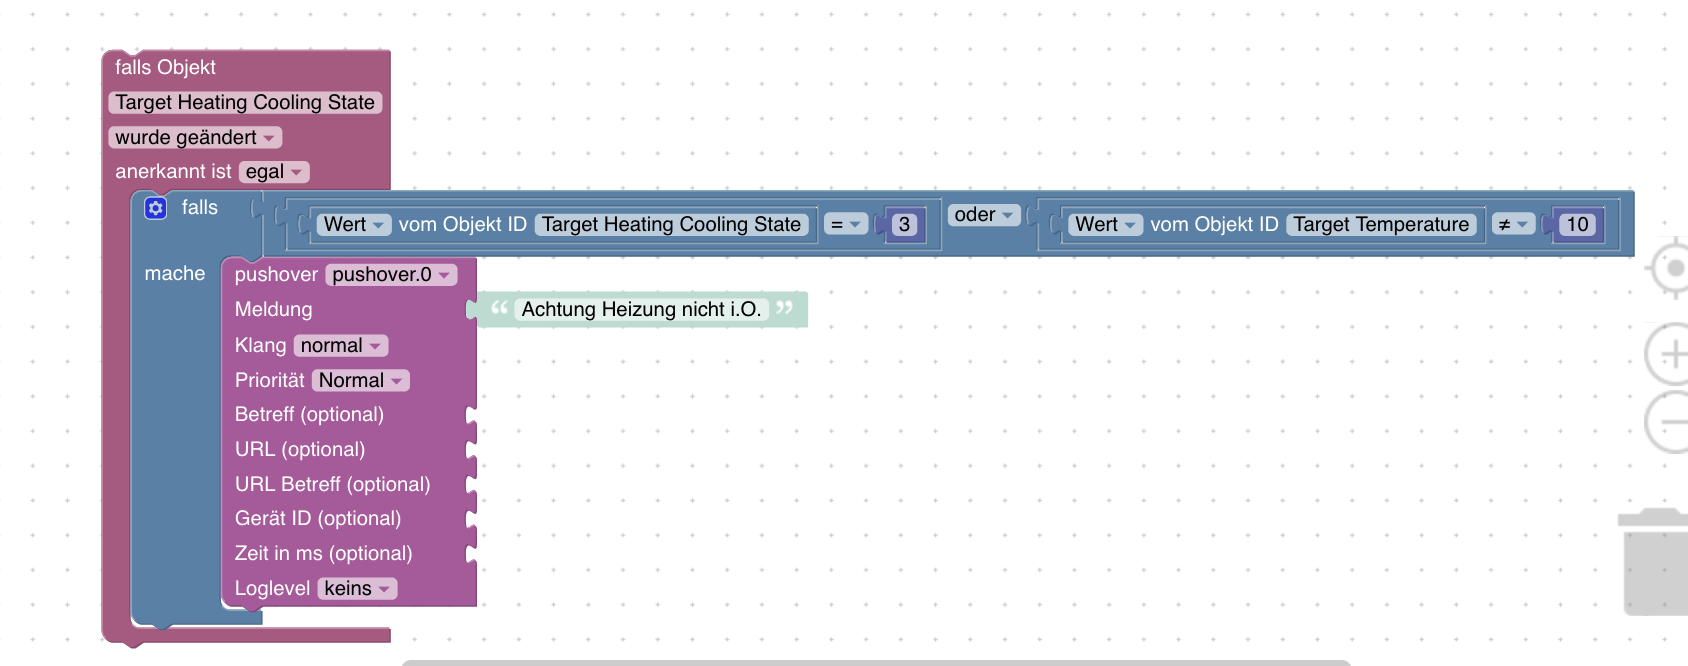
Task: Open the Wert dropdown before Target Temperature
Action: coord(1106,225)
